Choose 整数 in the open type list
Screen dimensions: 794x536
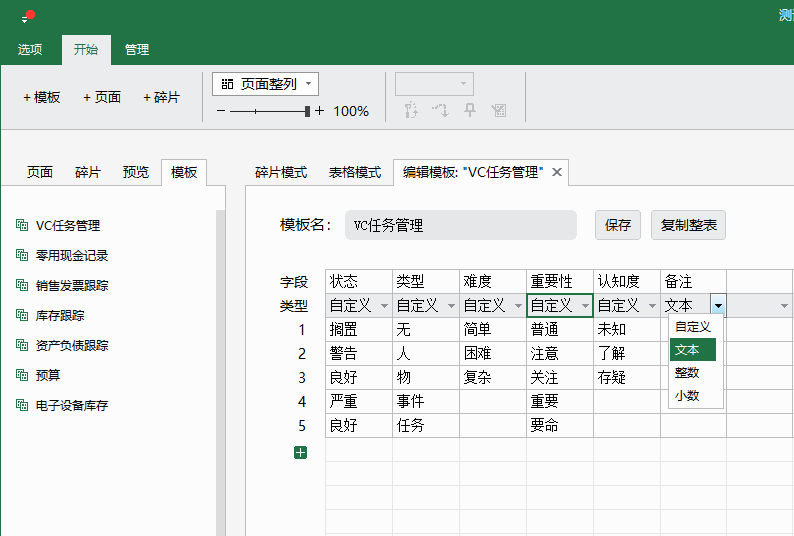tap(693, 372)
